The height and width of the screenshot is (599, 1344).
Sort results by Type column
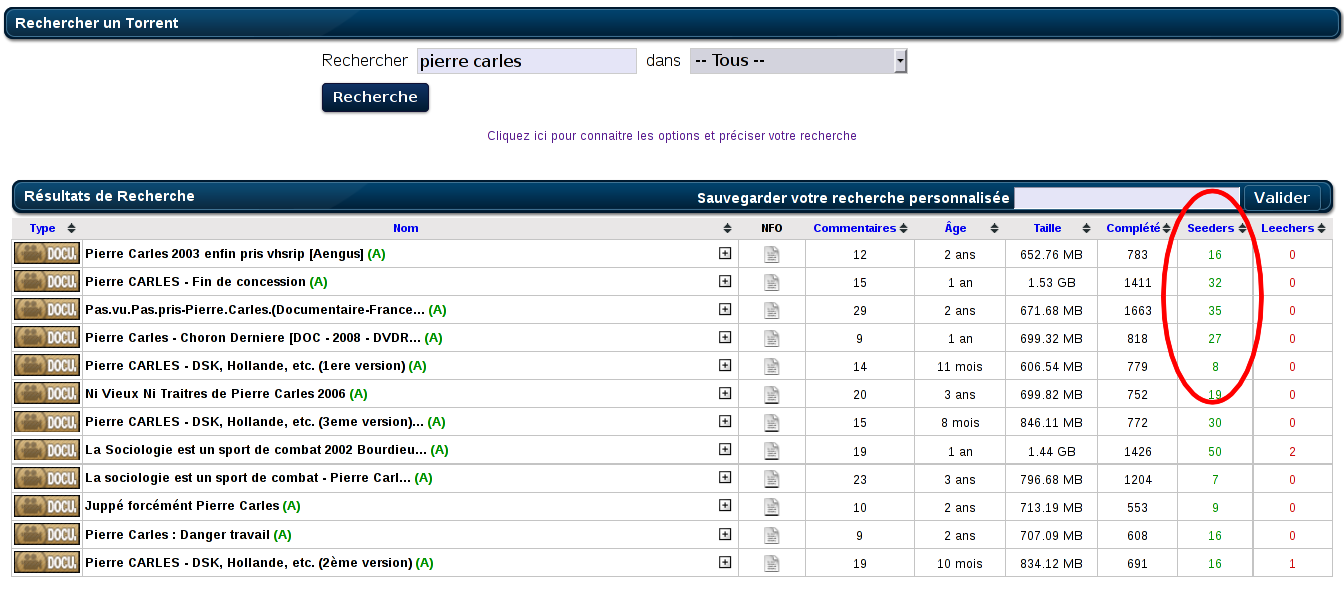coord(43,228)
